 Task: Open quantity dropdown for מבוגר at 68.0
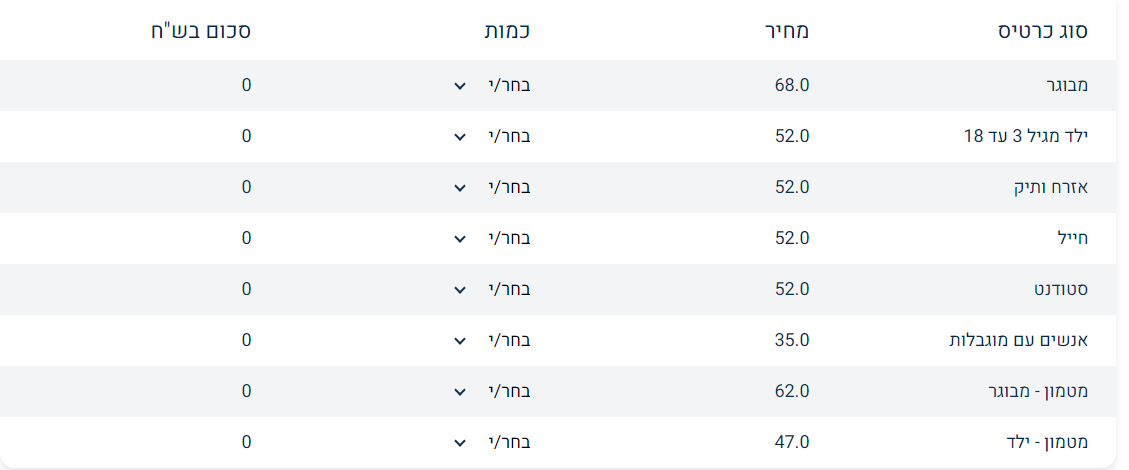[x=491, y=85]
